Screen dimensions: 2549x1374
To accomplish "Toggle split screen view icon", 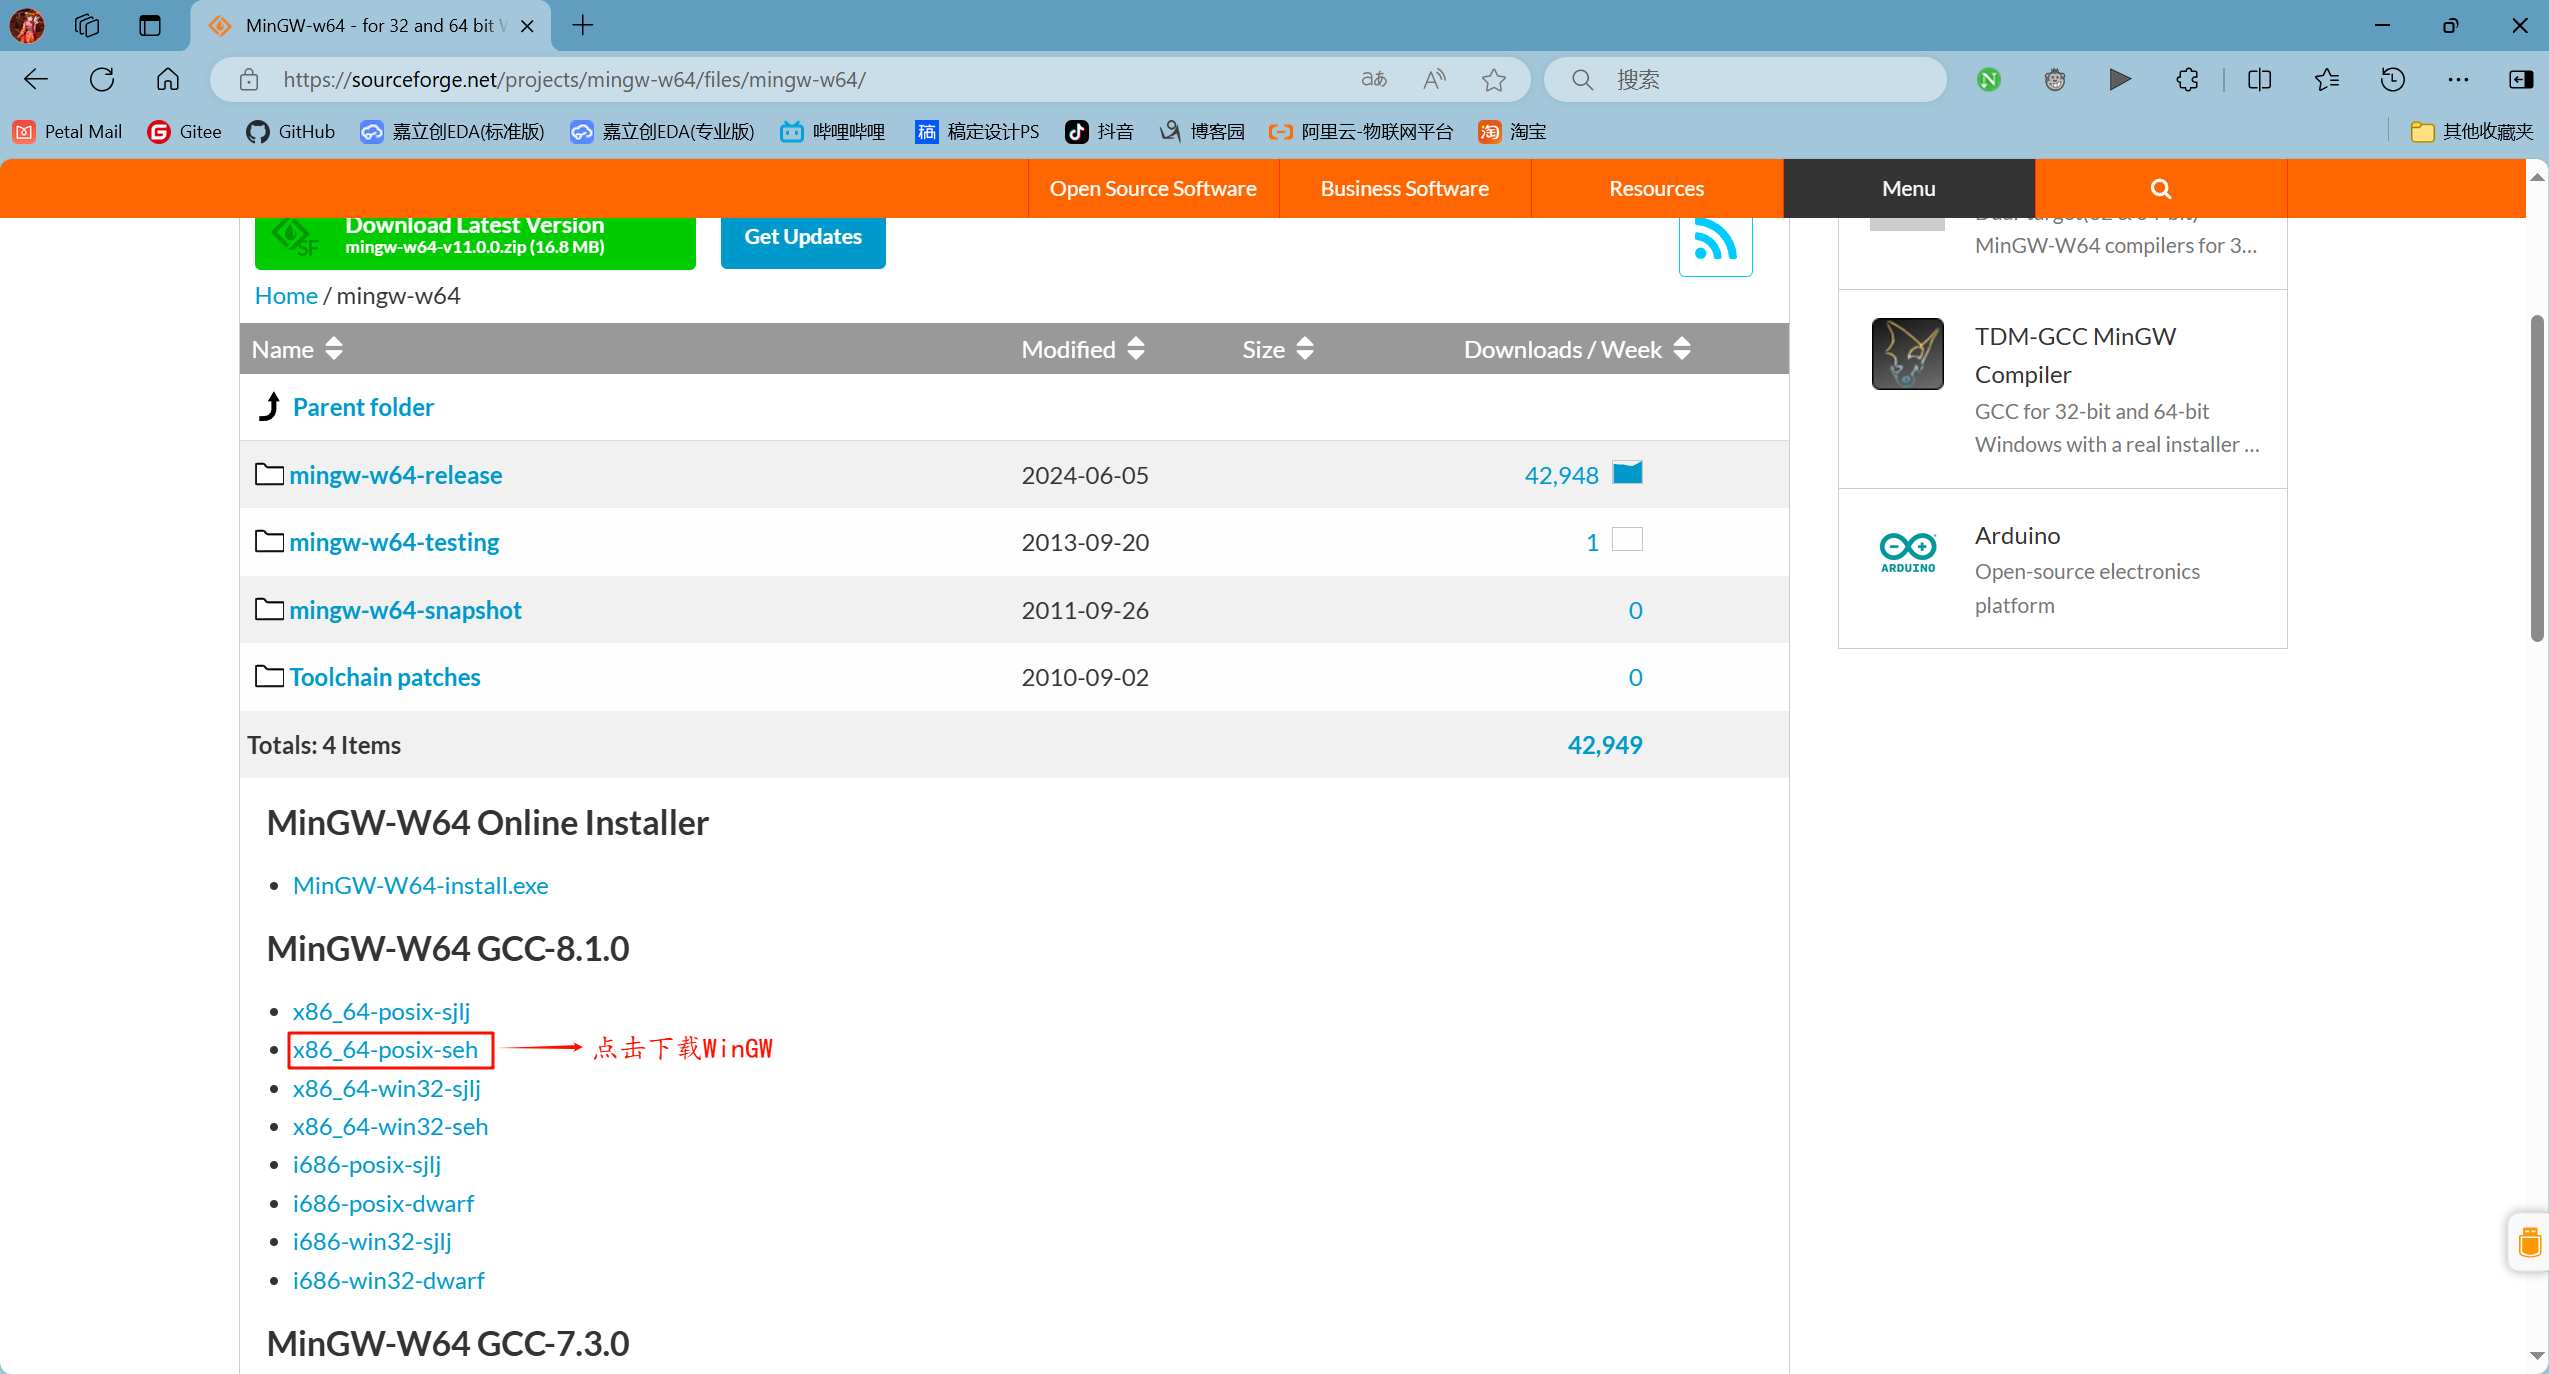I will coord(2260,79).
